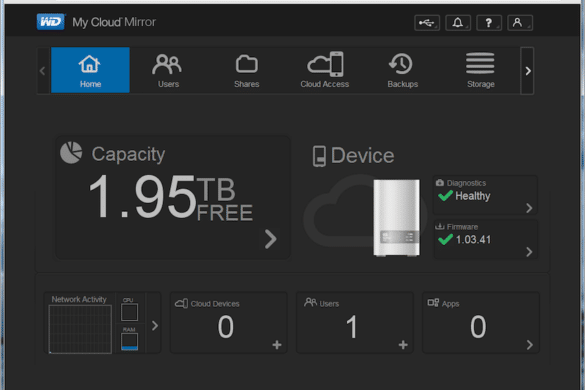The width and height of the screenshot is (585, 390).
Task: Expand Capacity details with the arrow
Action: 270,239
